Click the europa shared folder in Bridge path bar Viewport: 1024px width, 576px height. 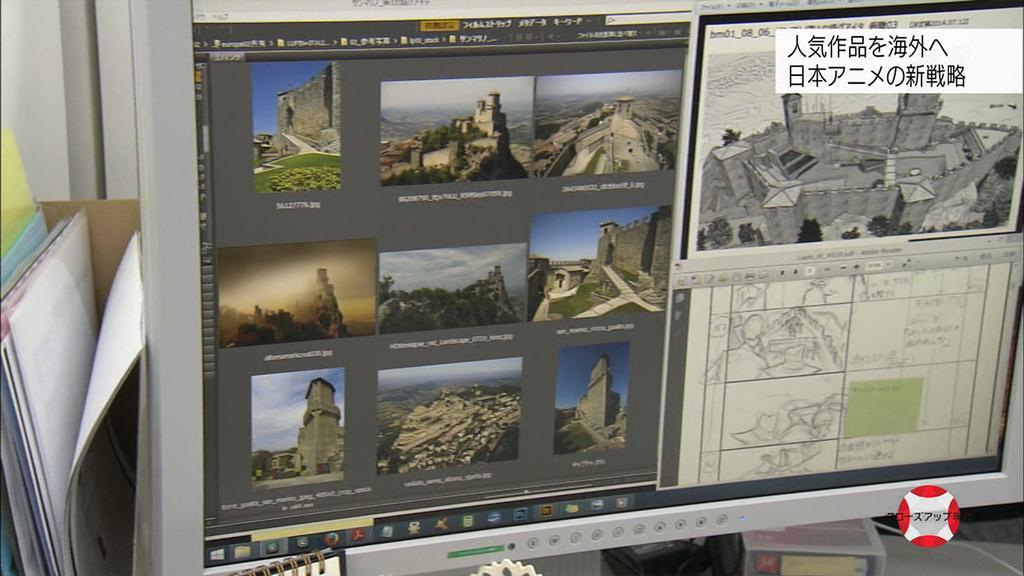pos(242,43)
